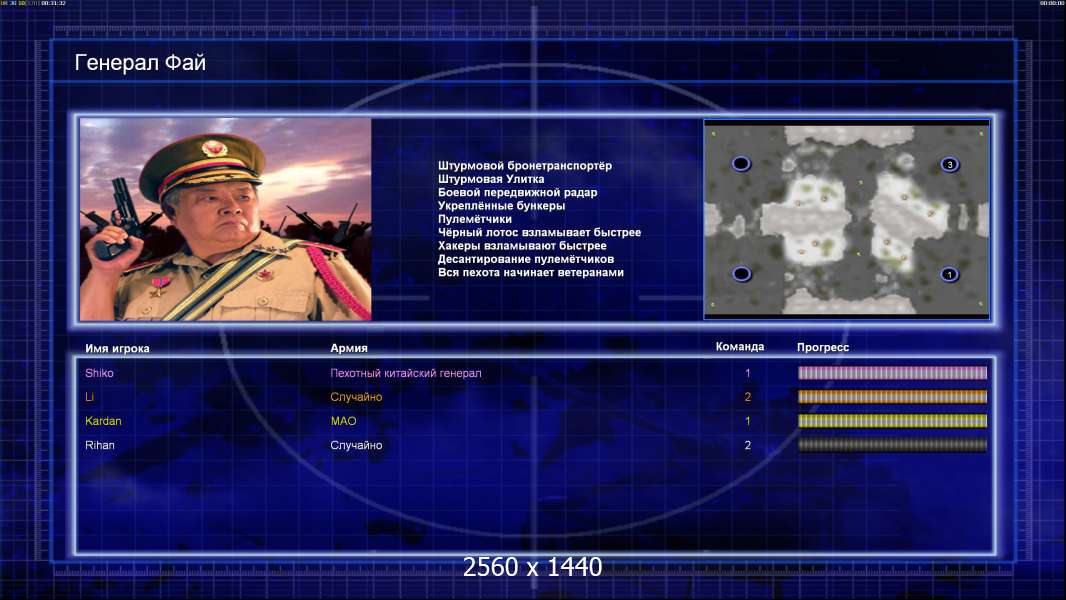
Task: Click Li's team number 2
Action: click(x=747, y=397)
